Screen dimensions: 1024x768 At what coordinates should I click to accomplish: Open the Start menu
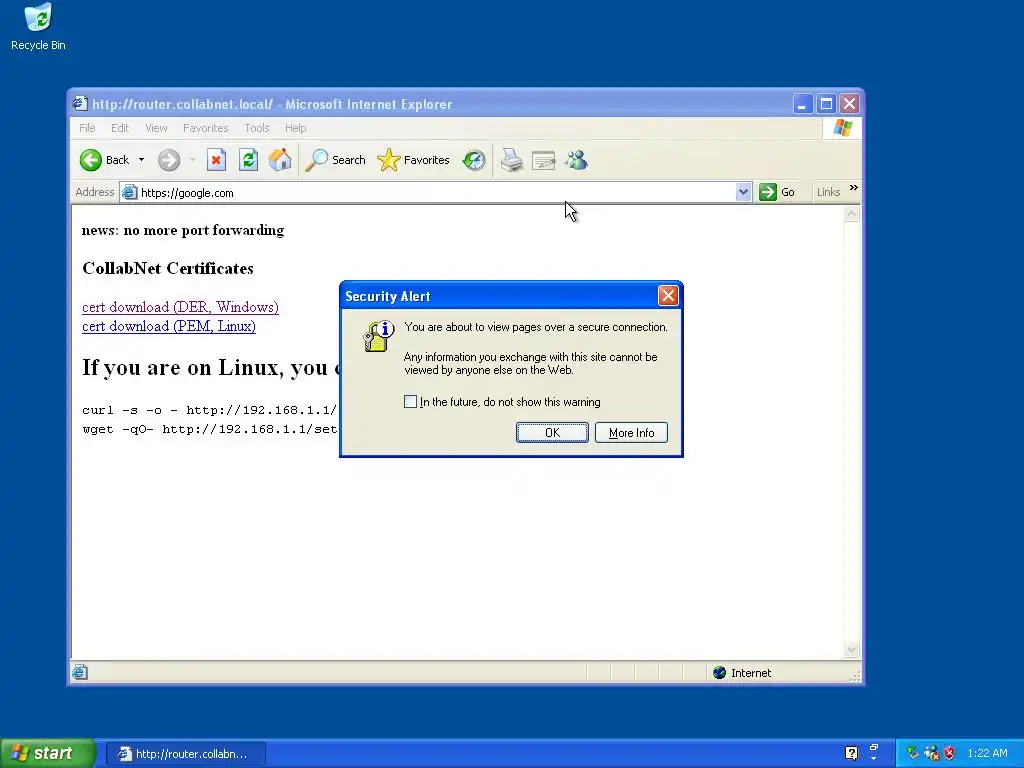pyautogui.click(x=47, y=753)
